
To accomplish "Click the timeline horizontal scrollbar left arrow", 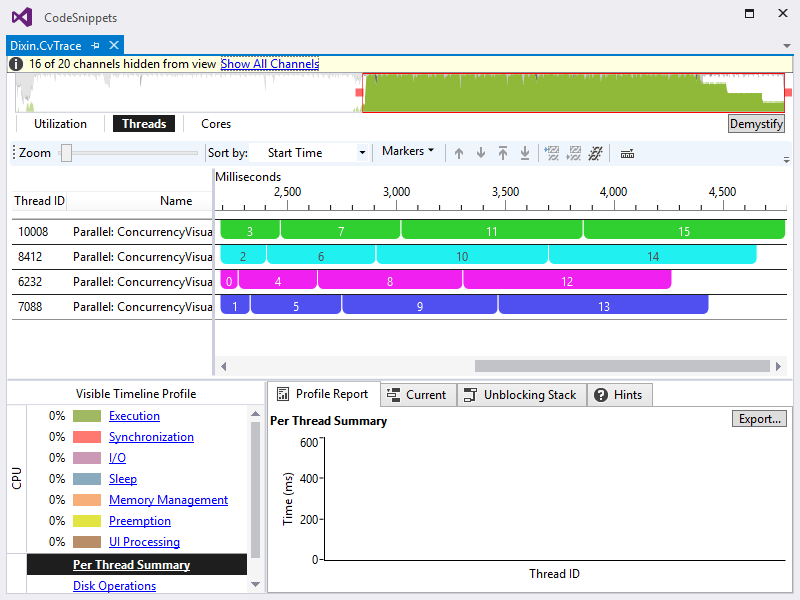I will (x=223, y=366).
